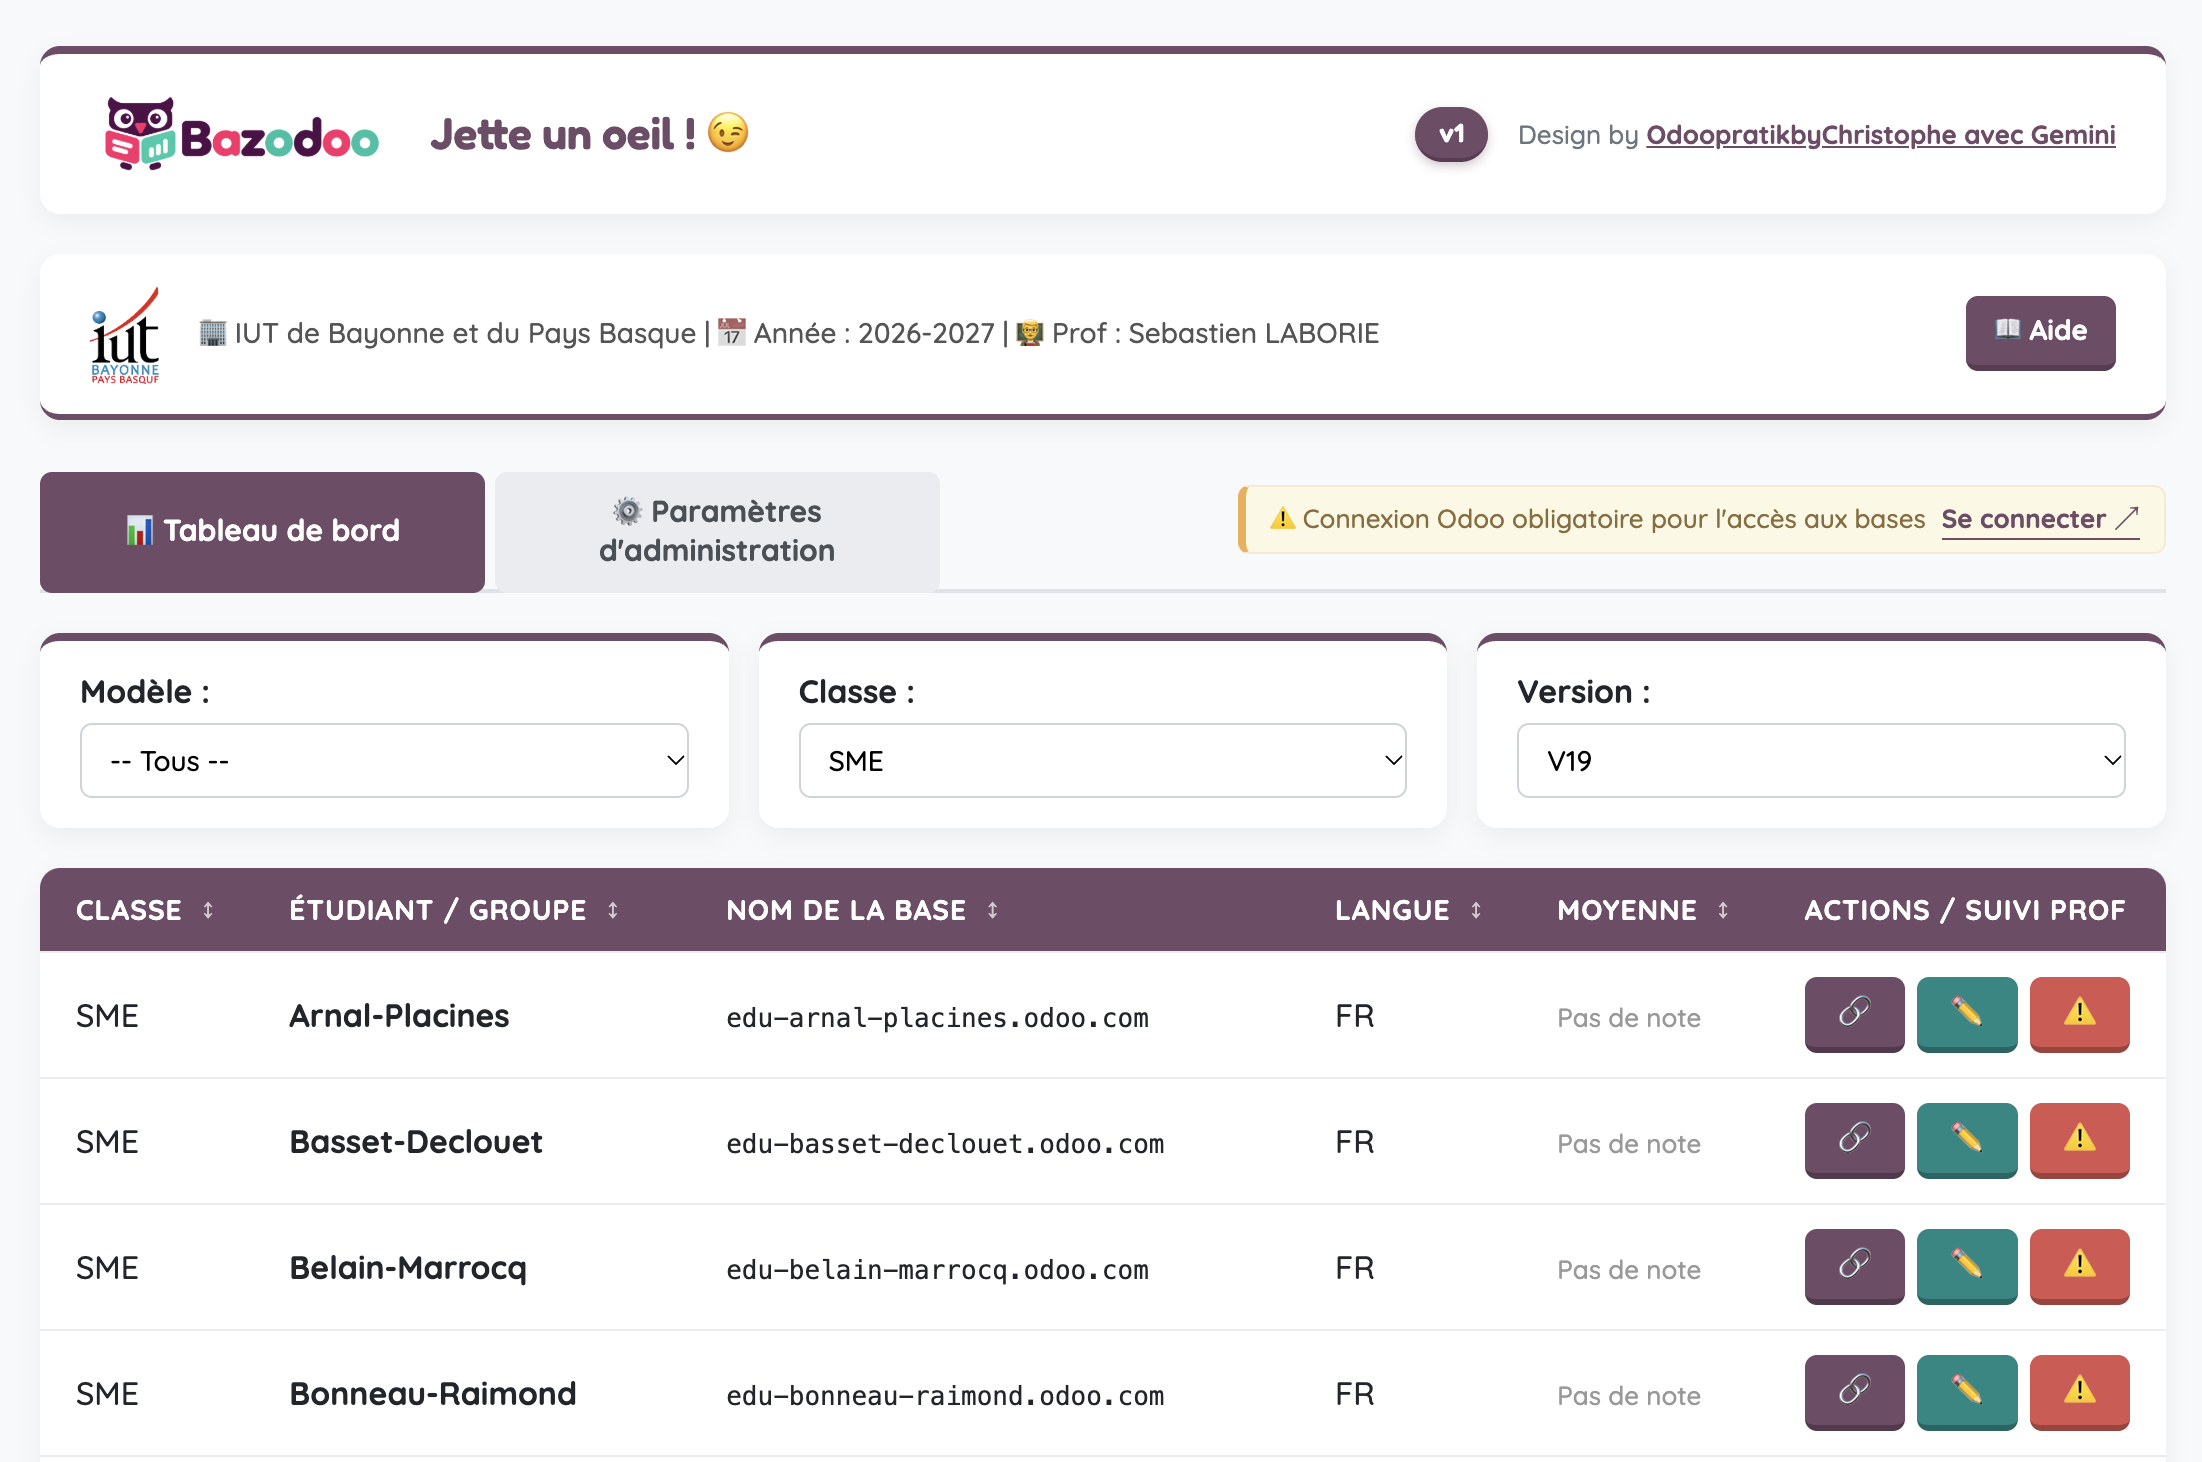2202x1462 pixels.
Task: Click the Se connecter link
Action: 2040,519
